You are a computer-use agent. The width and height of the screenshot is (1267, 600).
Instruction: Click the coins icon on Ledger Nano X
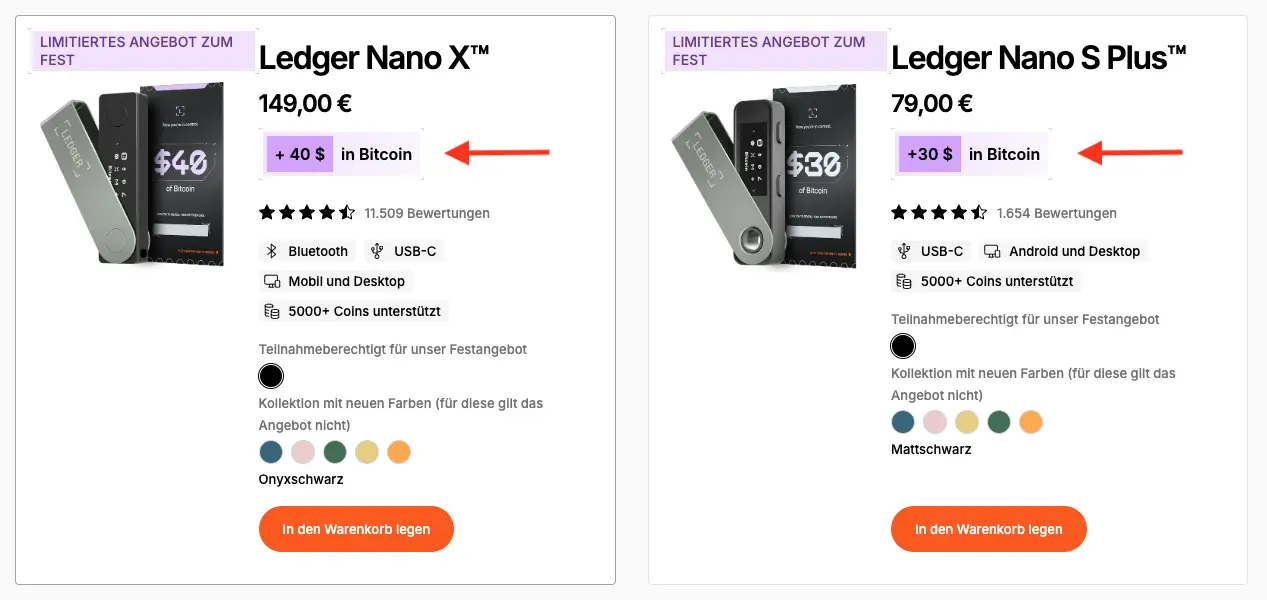tap(271, 311)
